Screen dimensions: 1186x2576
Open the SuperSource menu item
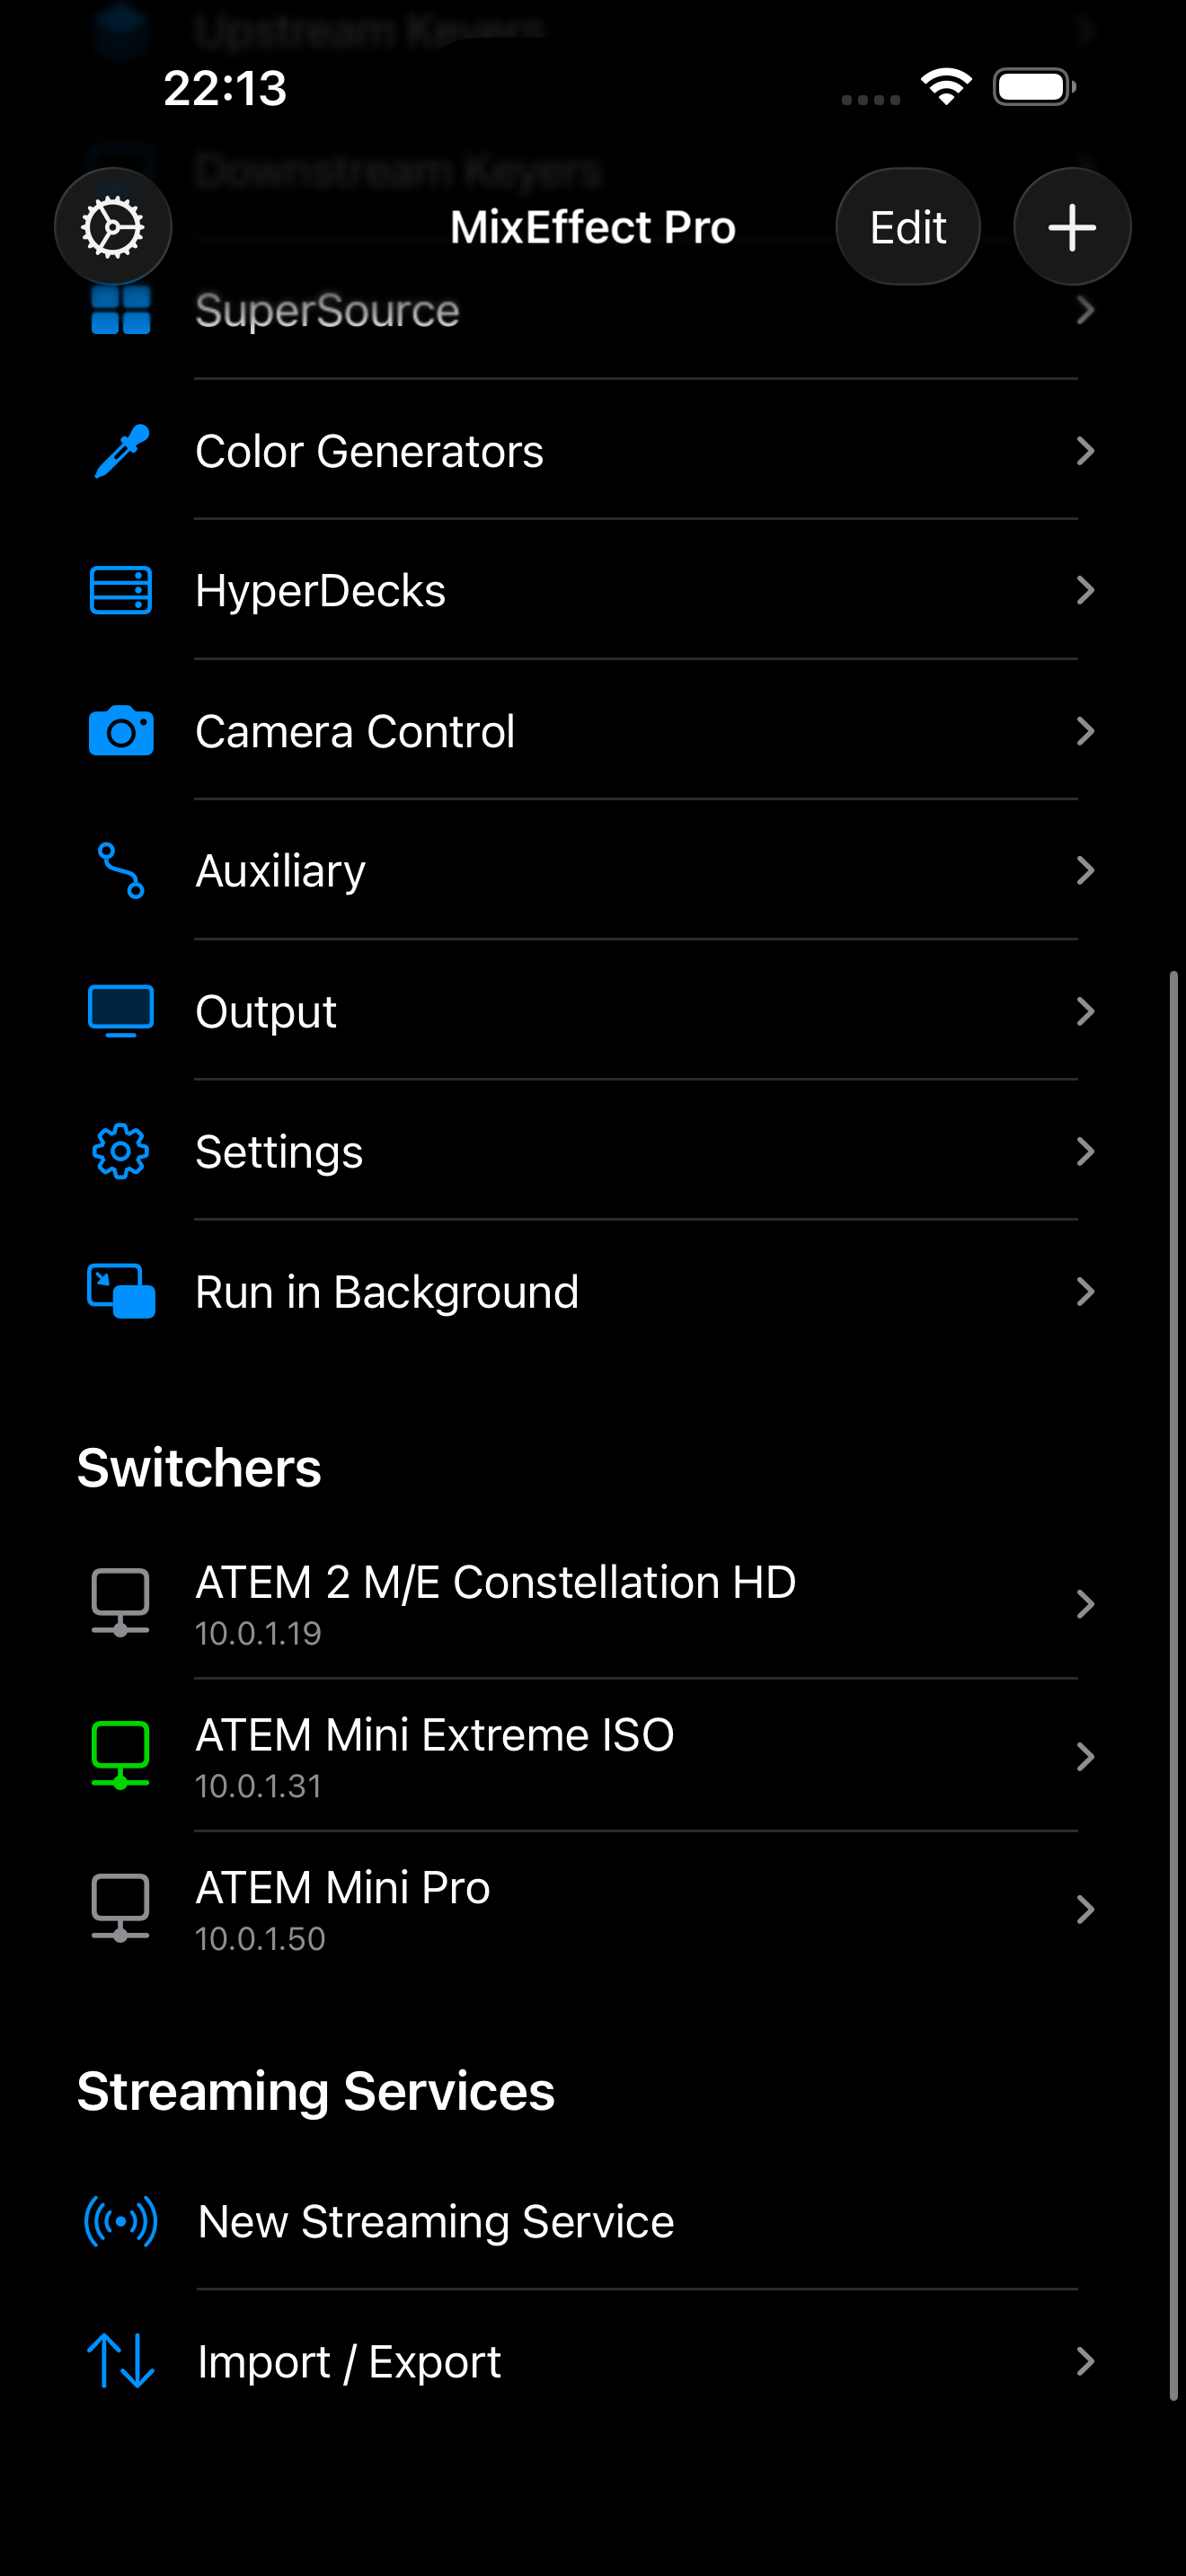click(327, 311)
